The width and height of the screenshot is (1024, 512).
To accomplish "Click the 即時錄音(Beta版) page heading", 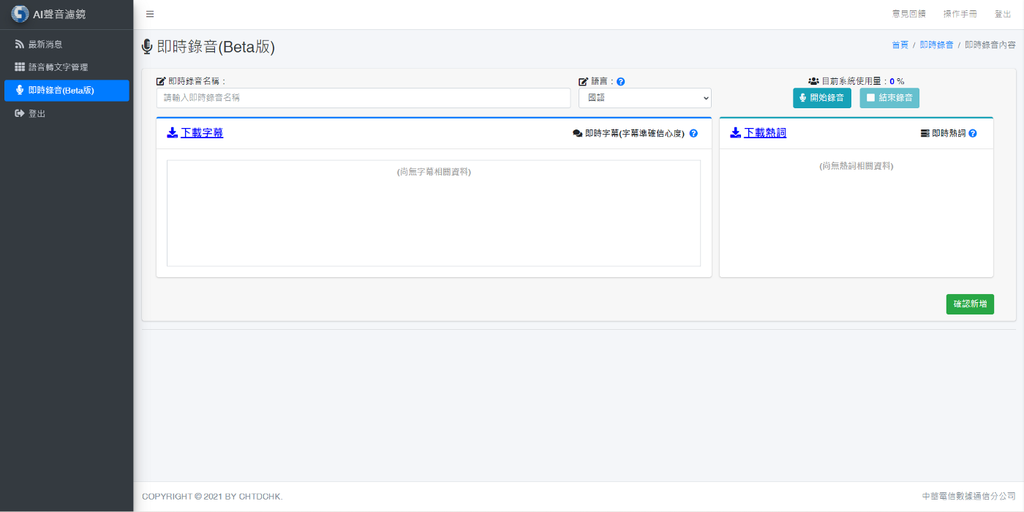I will (x=216, y=47).
